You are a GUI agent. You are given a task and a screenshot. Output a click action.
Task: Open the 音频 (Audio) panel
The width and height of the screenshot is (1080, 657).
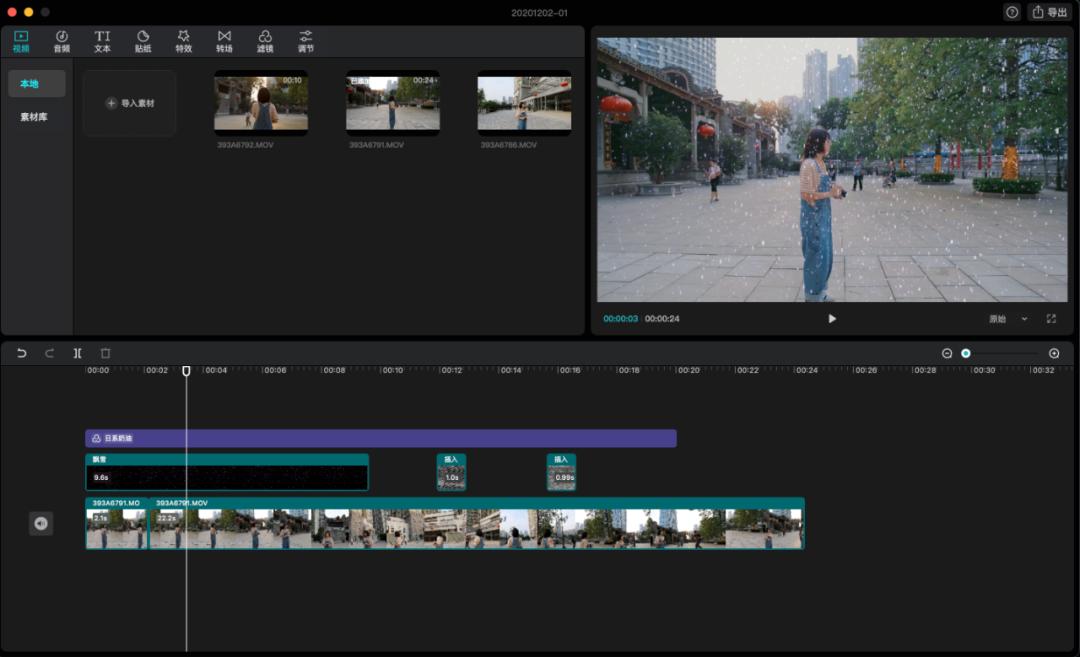(x=62, y=41)
